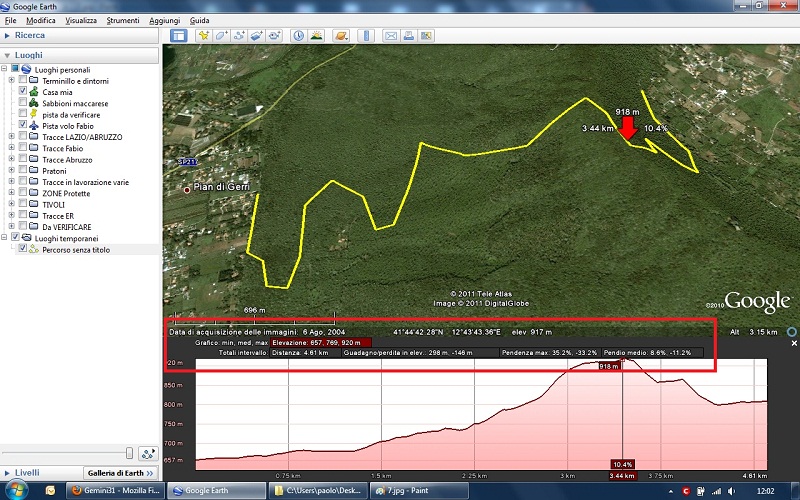Screen dimensions: 800x500
Task: Expand the Tracce LAZIO/ABRUZZO folder
Action: 11,136
